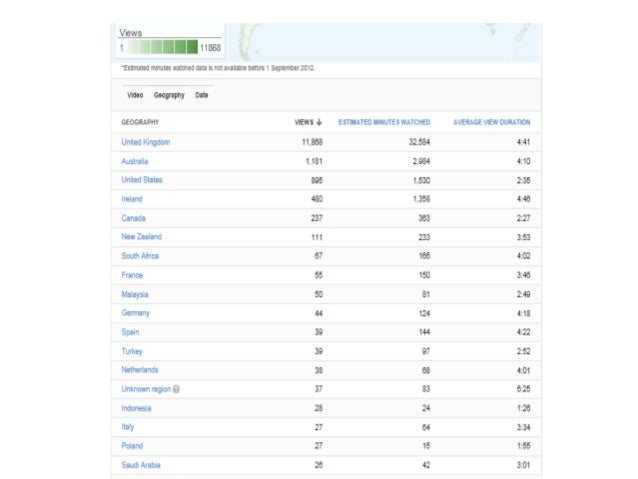638x479 pixels.
Task: Click Saudi Arabia average duration 3:01
Action: (524, 465)
